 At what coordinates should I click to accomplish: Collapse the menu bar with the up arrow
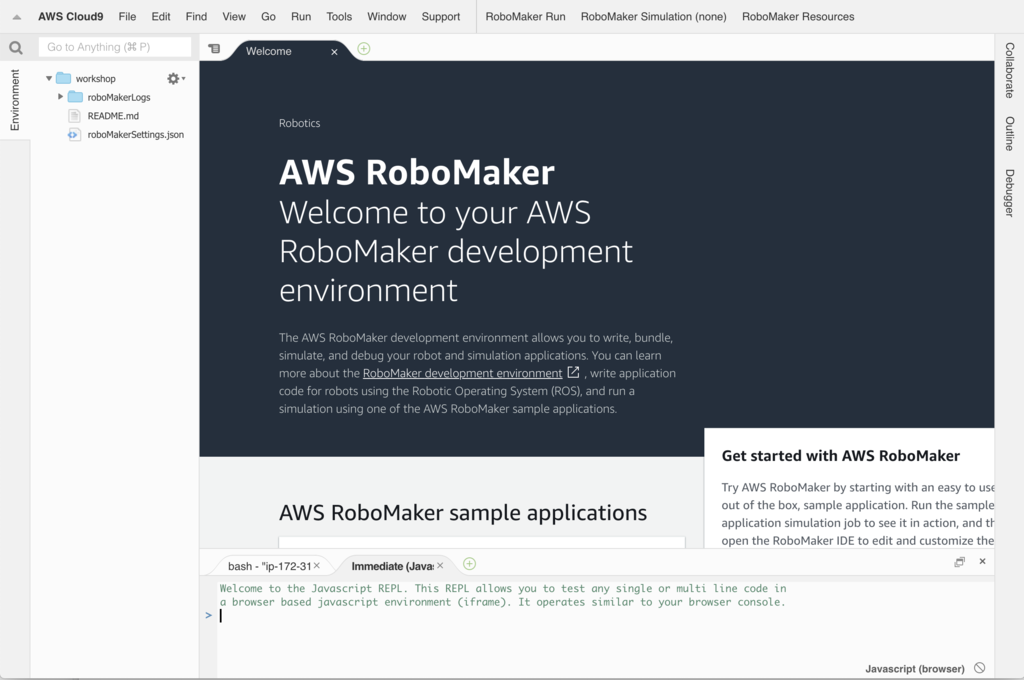point(17,17)
